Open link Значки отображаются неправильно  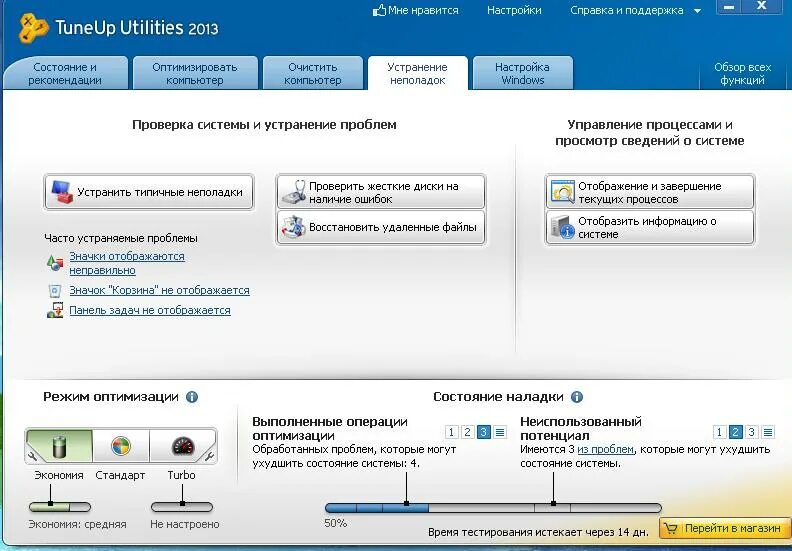[127, 263]
